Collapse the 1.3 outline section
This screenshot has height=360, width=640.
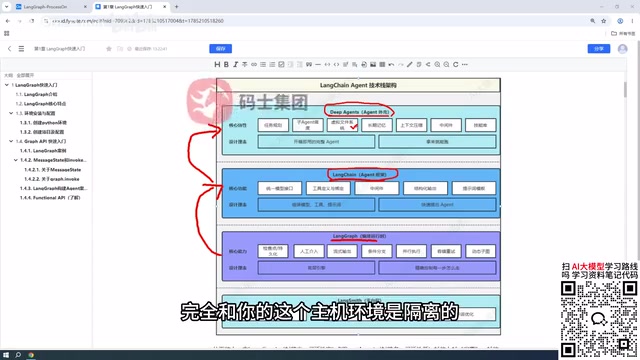(11, 113)
